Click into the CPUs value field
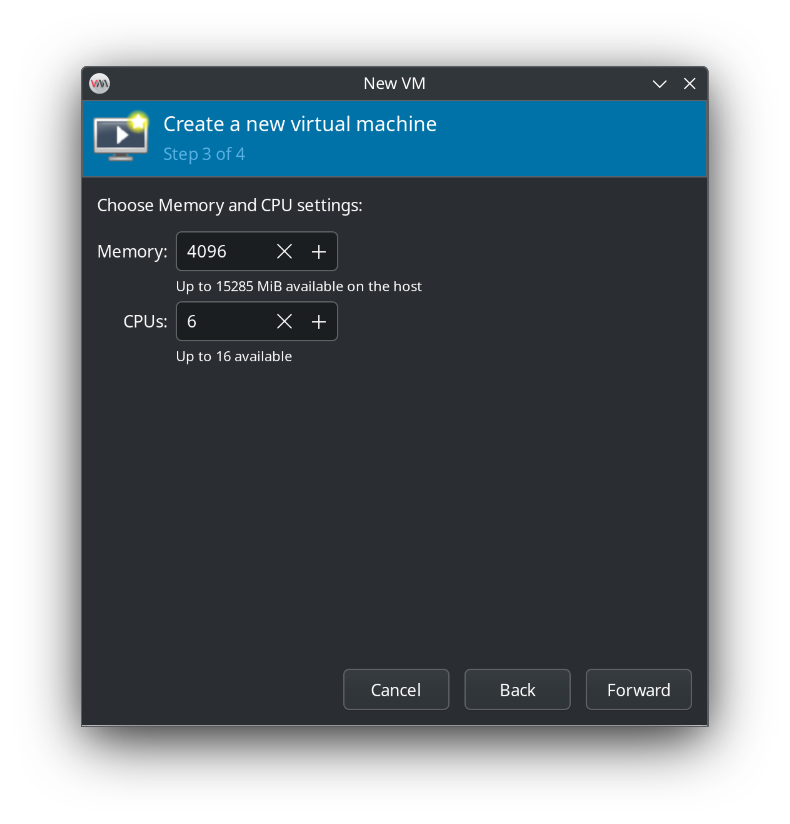The height and width of the screenshot is (824, 790). pos(222,322)
